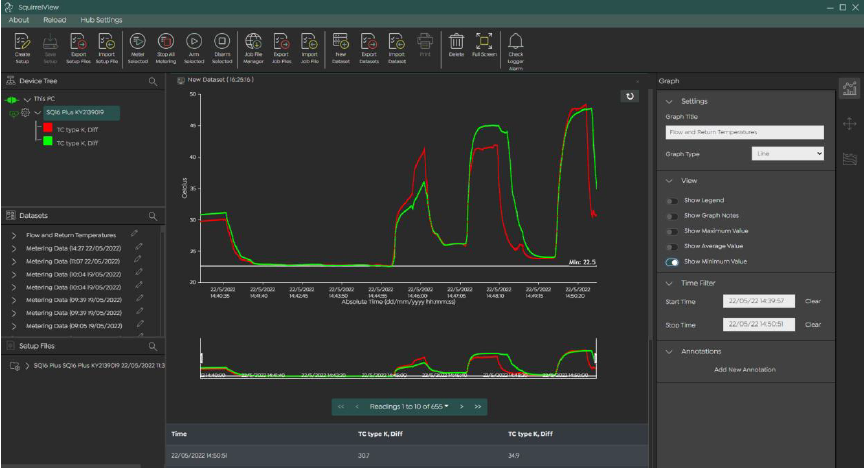Click the Create Setup toolbar icon
Screen dimensions: 865x468
pyautogui.click(x=23, y=41)
